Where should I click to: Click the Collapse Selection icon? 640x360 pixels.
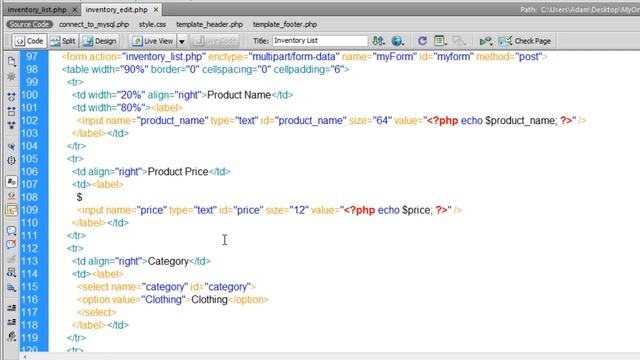click(x=11, y=111)
